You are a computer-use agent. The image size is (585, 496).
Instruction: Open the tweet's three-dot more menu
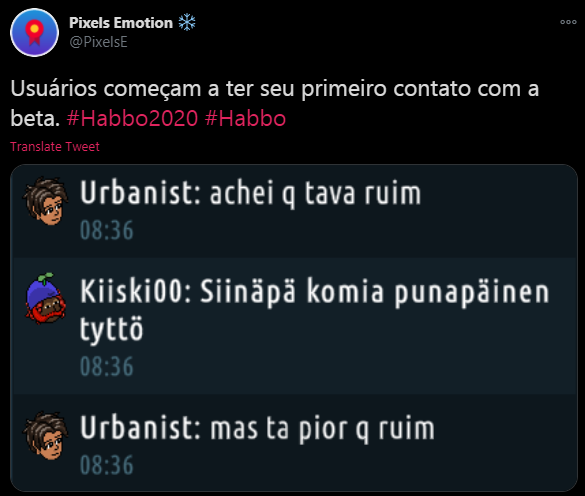click(568, 22)
